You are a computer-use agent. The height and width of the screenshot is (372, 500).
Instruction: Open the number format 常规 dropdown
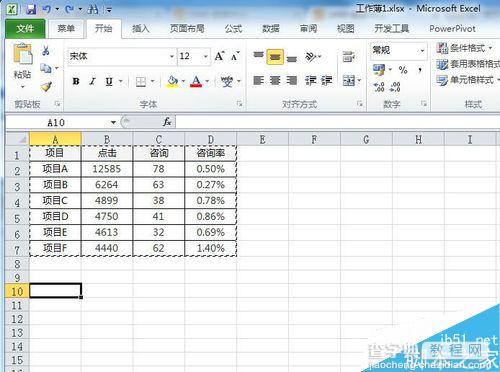[x=422, y=51]
